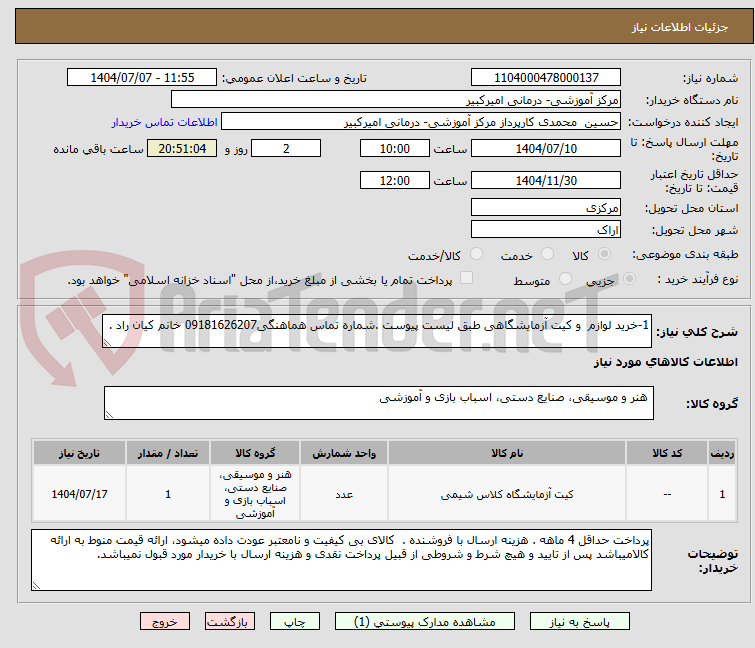This screenshot has width=755, height=648.
Task: Click the province field مرکزی
Action: pos(546,207)
